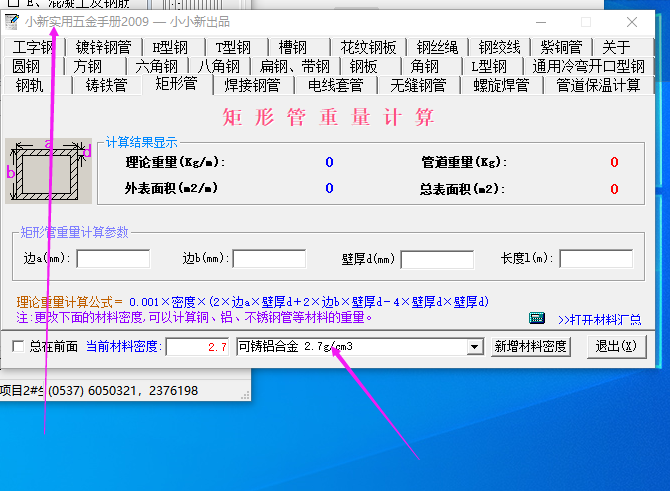Open the 通用冷弯开口型钢 tab
This screenshot has height=491, width=670.
[588, 66]
